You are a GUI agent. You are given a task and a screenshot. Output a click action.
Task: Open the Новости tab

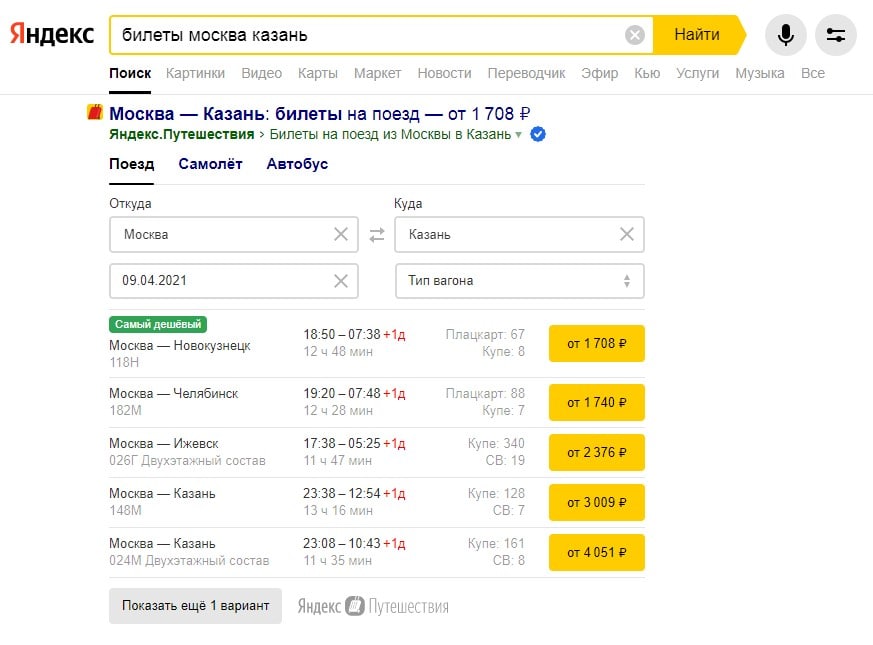(x=444, y=73)
